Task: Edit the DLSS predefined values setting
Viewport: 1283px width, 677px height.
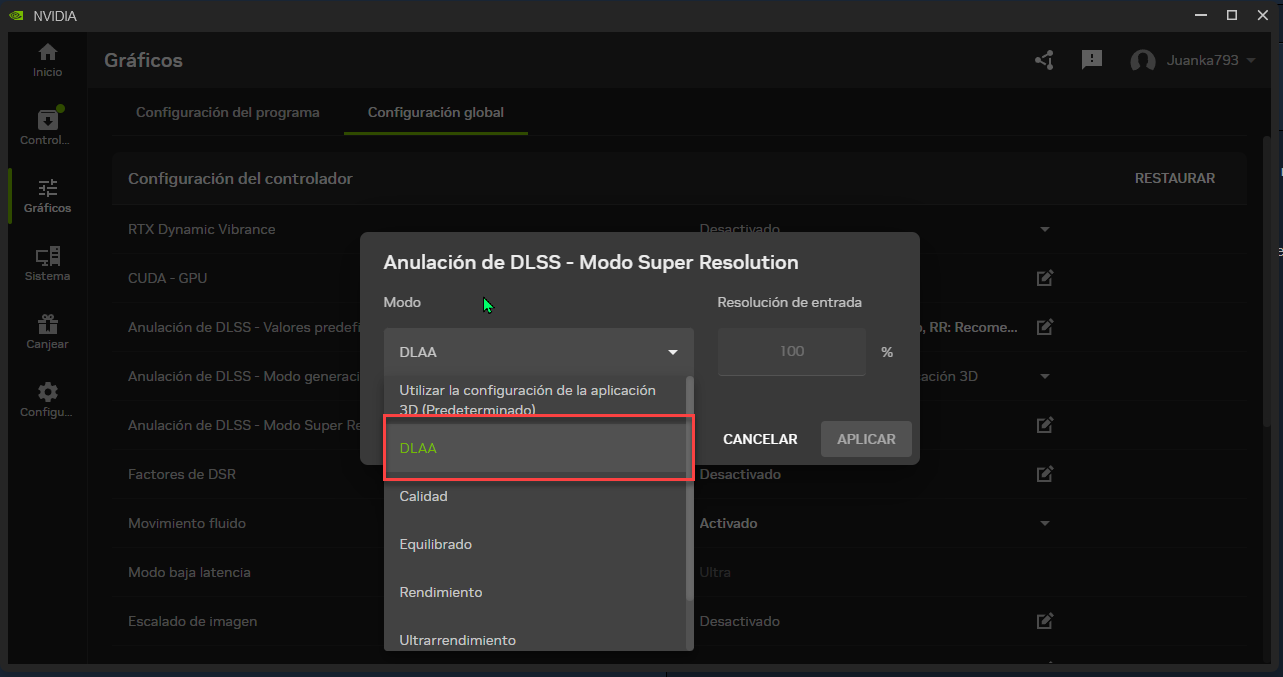Action: pos(1045,326)
